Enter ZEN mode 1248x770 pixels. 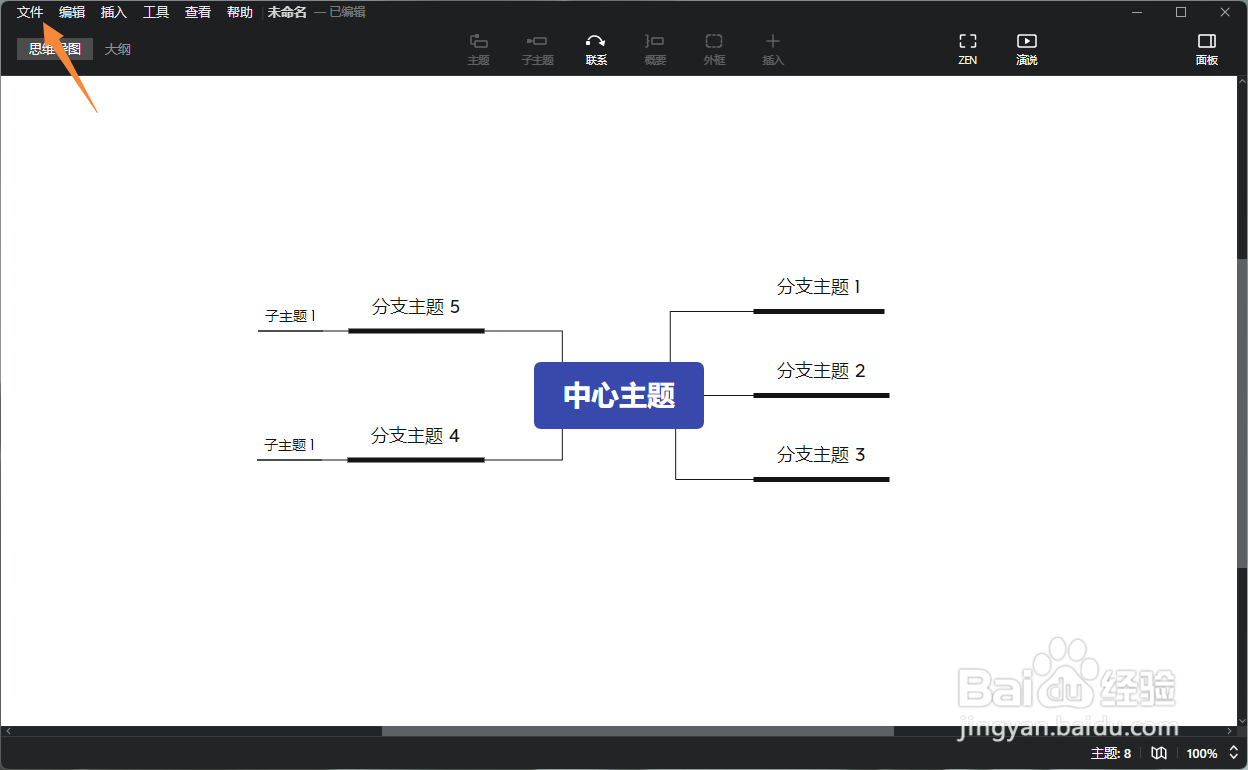coord(967,49)
